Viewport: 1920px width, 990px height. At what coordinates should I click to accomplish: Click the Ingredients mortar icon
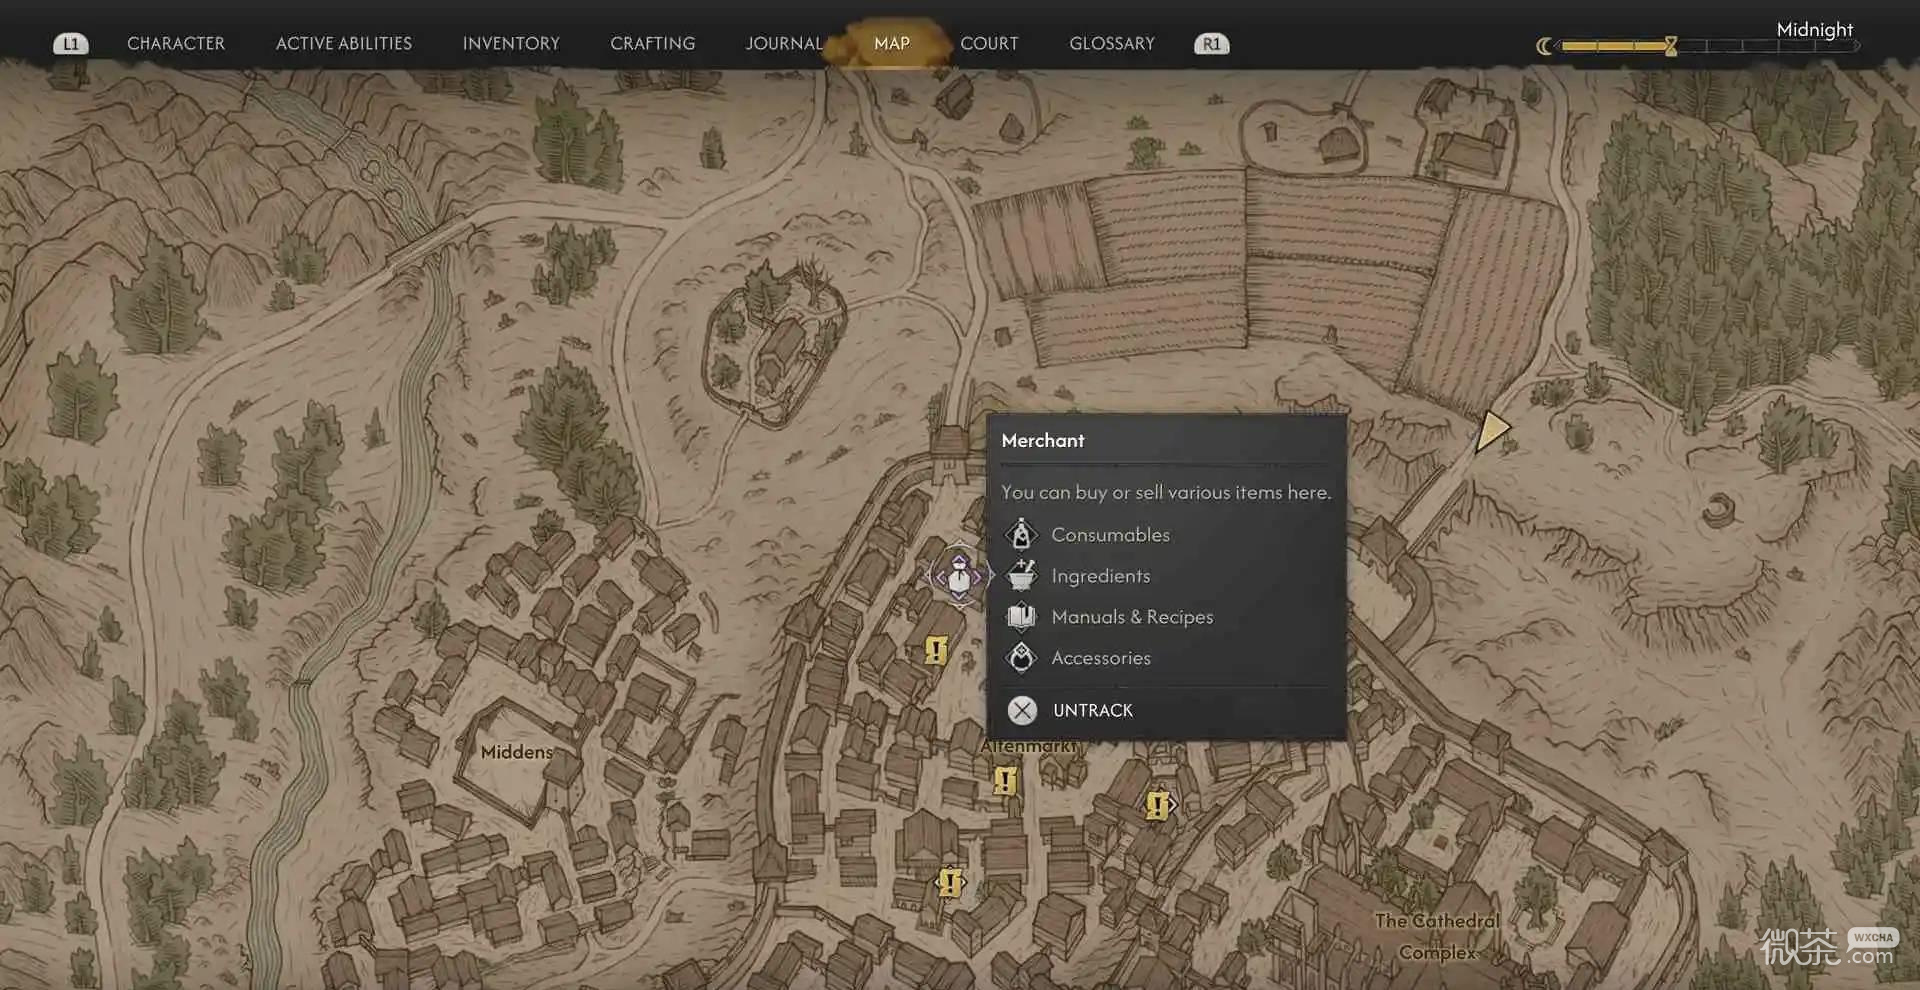coord(1021,576)
